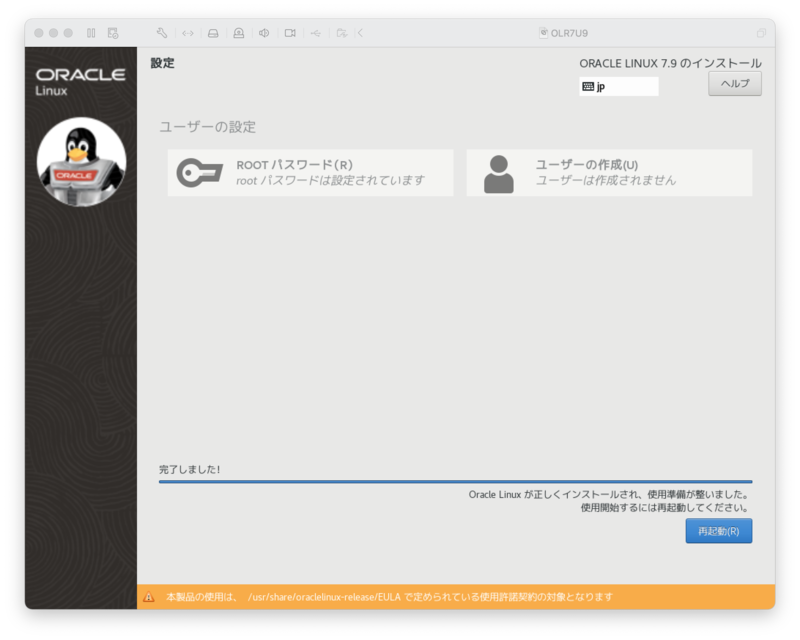Click the keyboard icon beside jp
The height and width of the screenshot is (640, 800).
click(x=588, y=86)
